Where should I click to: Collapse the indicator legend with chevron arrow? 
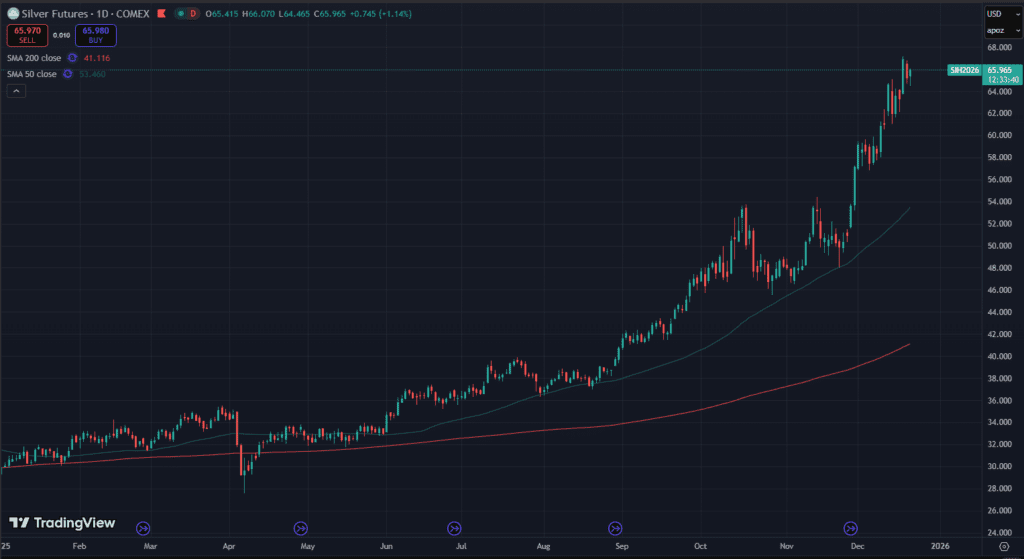(x=16, y=91)
